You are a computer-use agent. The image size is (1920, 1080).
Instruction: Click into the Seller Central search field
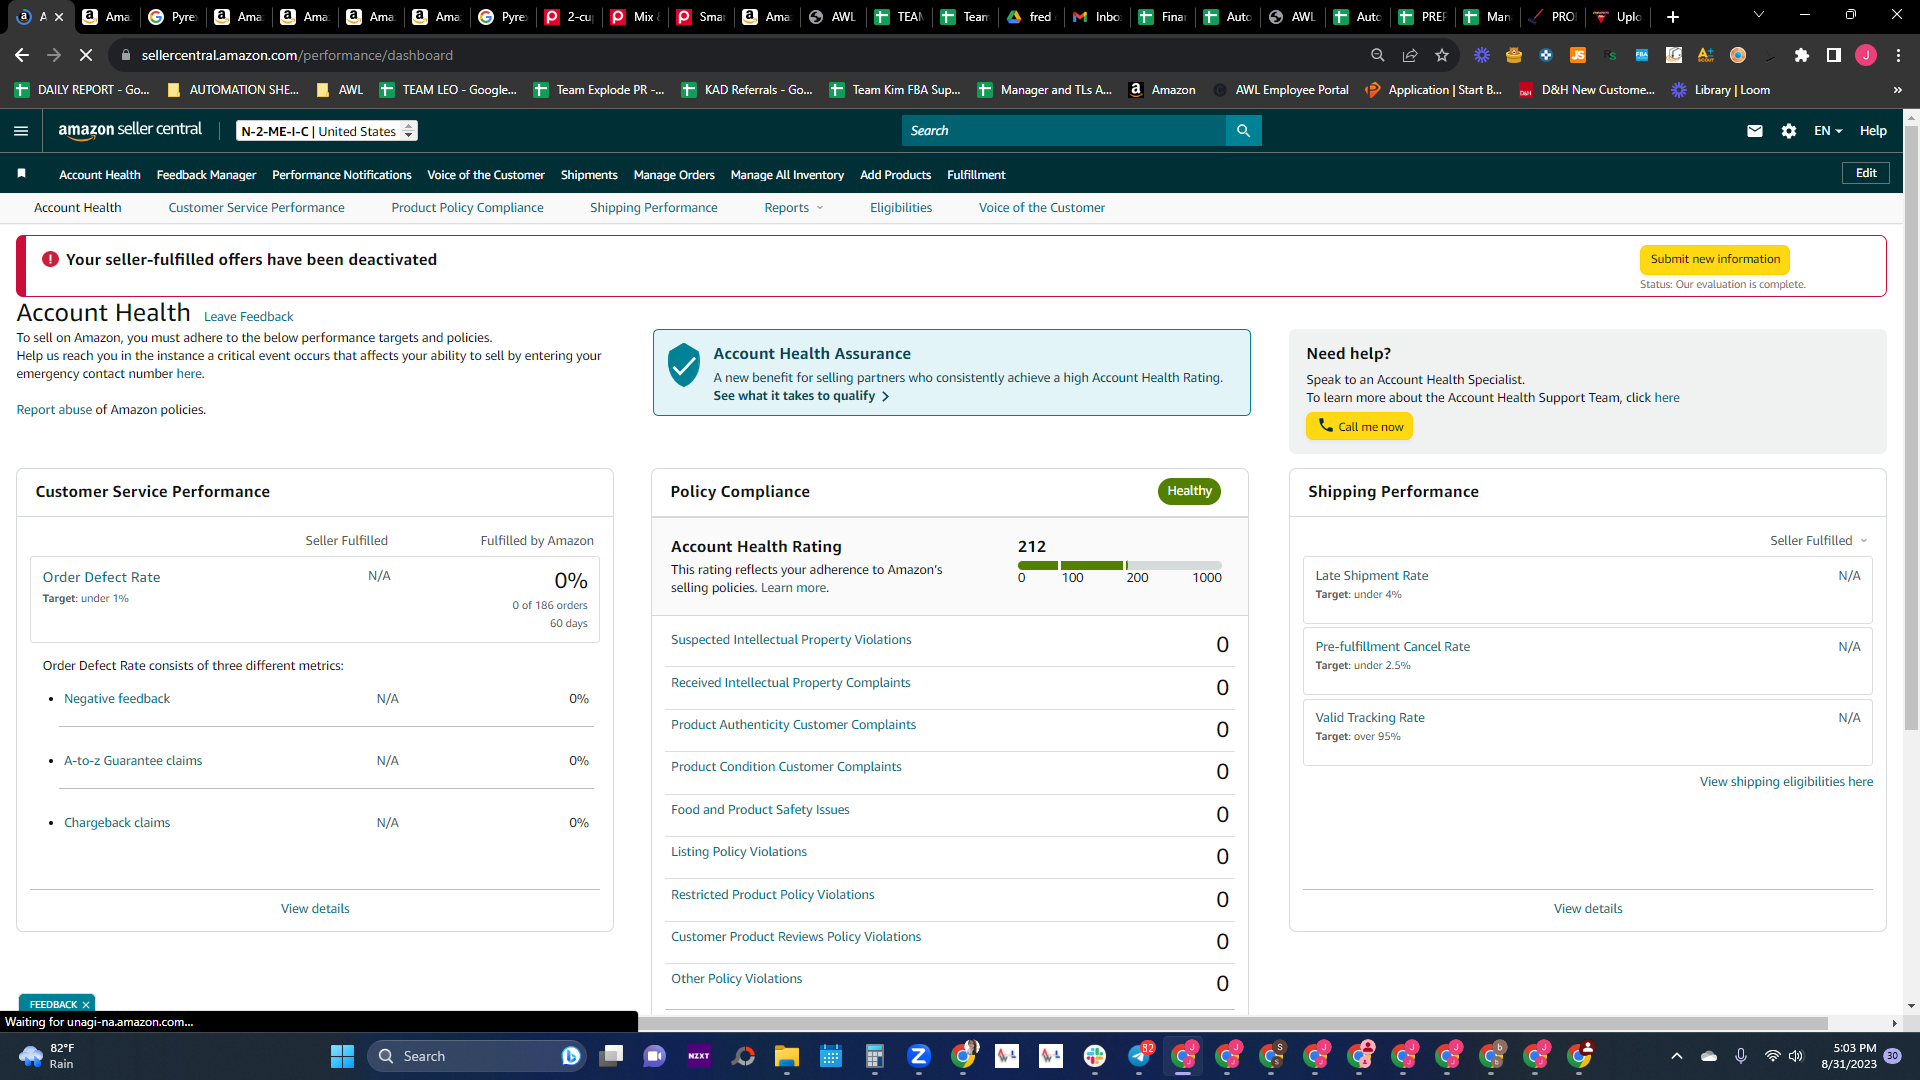(1064, 131)
